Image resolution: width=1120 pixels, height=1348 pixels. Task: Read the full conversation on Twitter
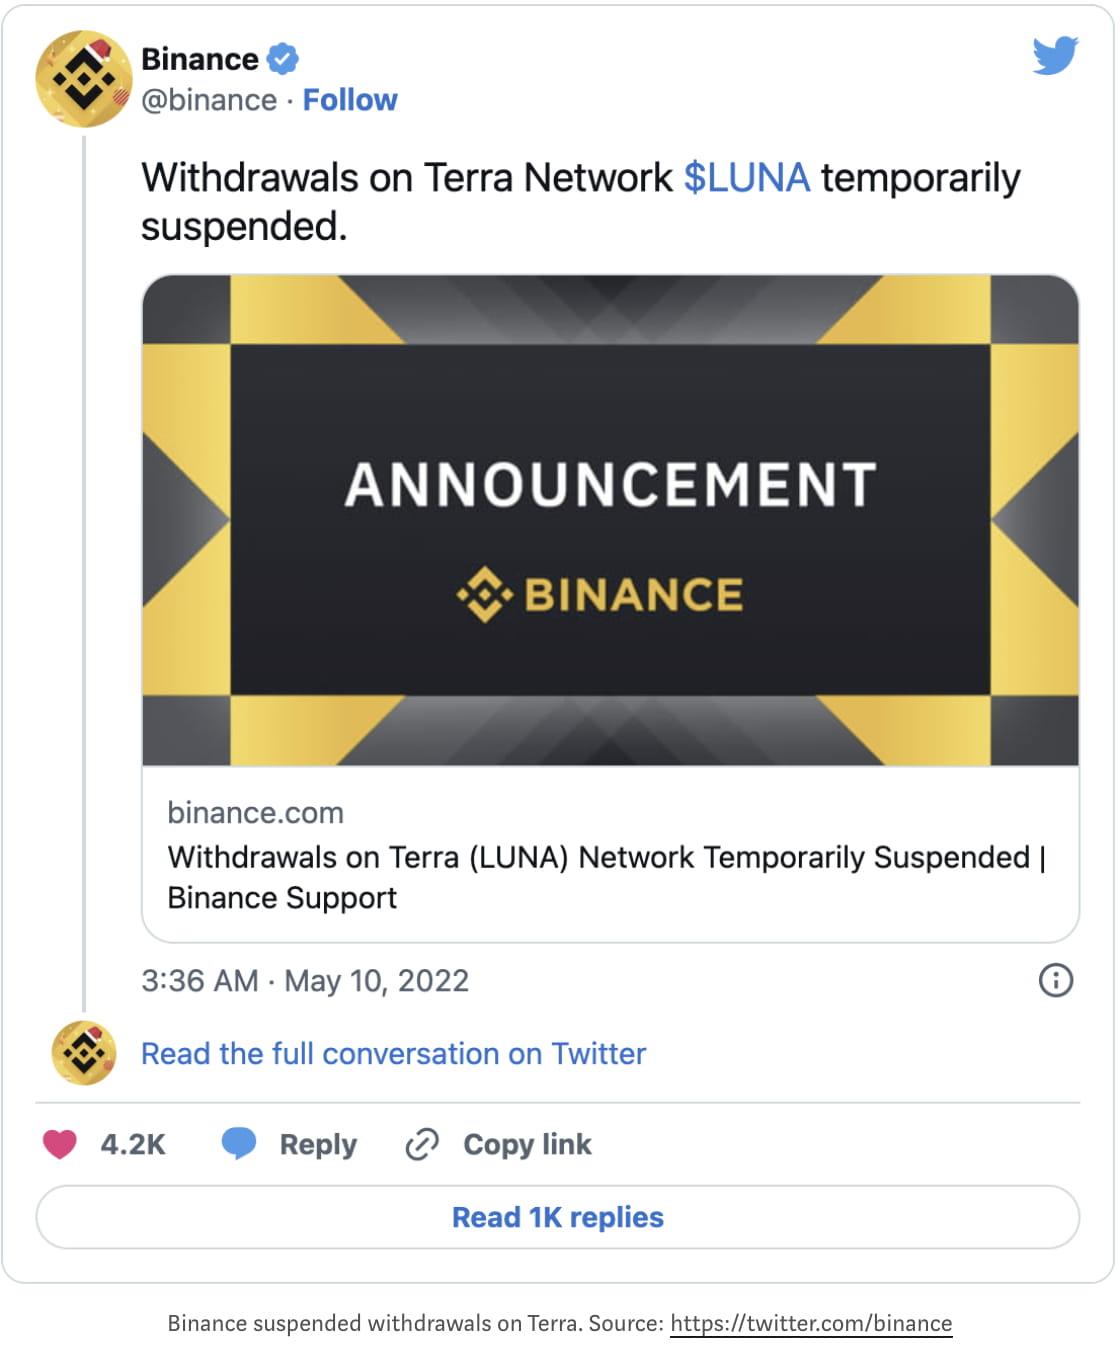[393, 1054]
